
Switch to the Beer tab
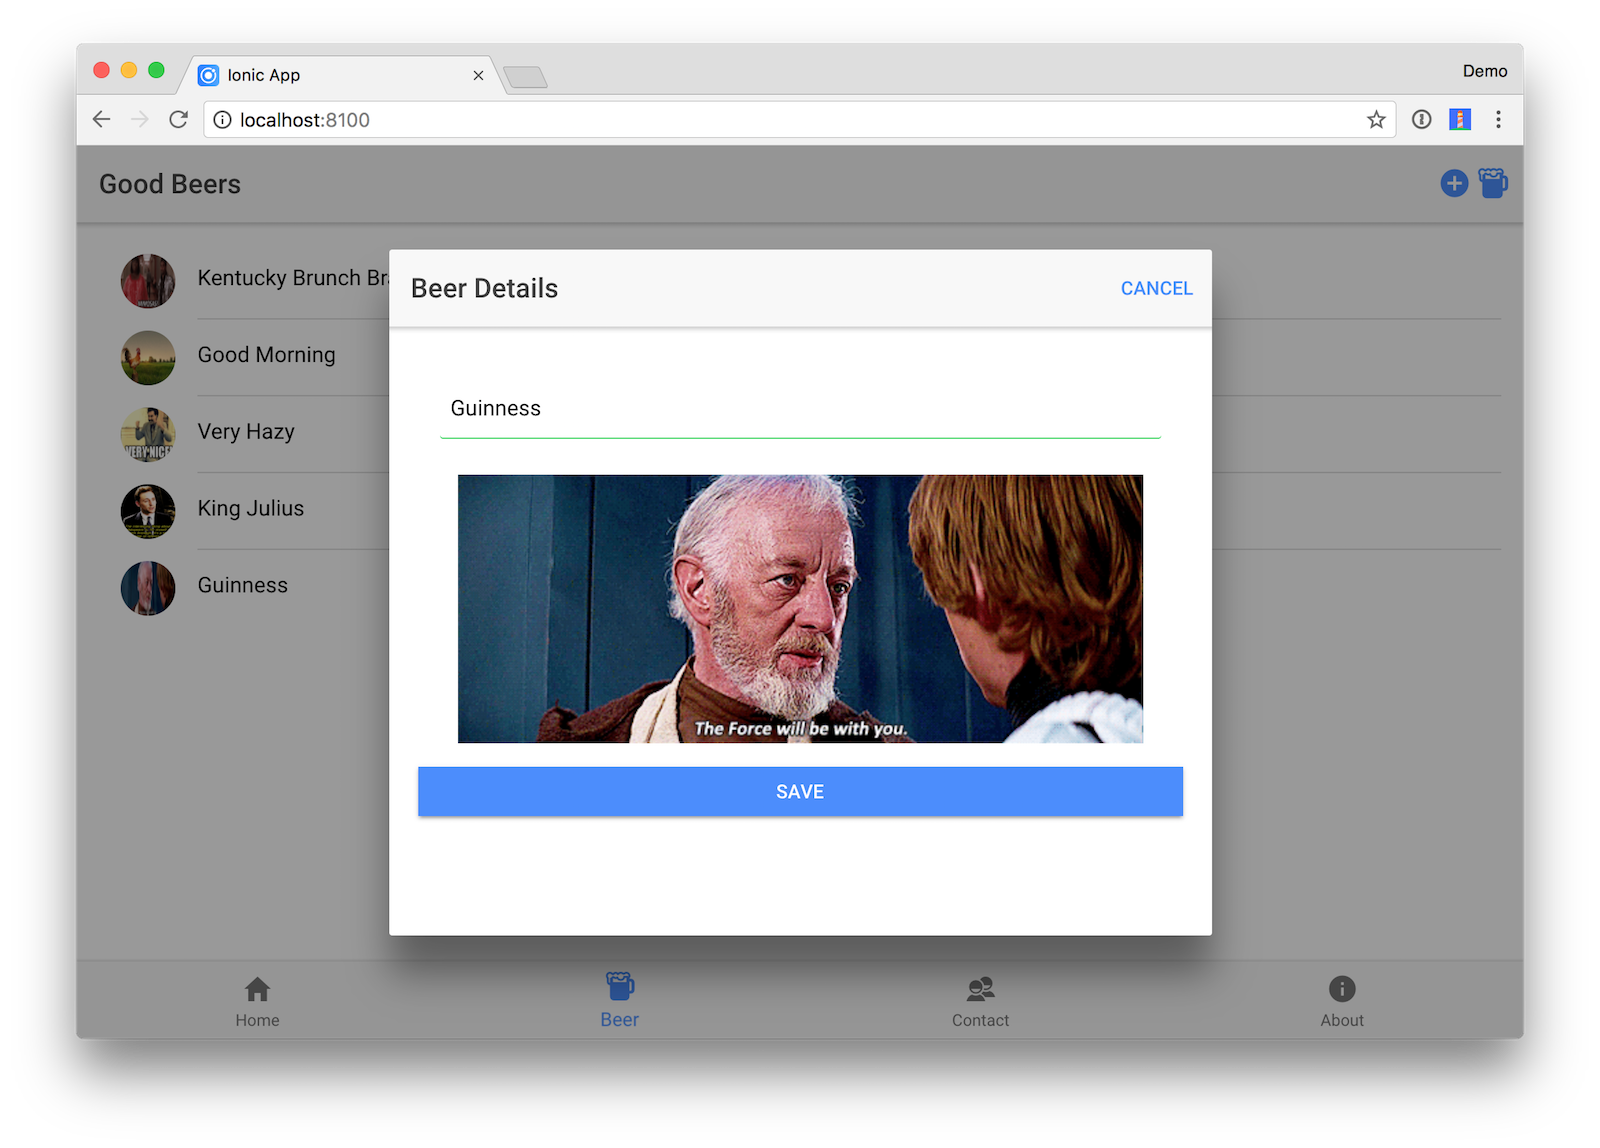pyautogui.click(x=620, y=1000)
